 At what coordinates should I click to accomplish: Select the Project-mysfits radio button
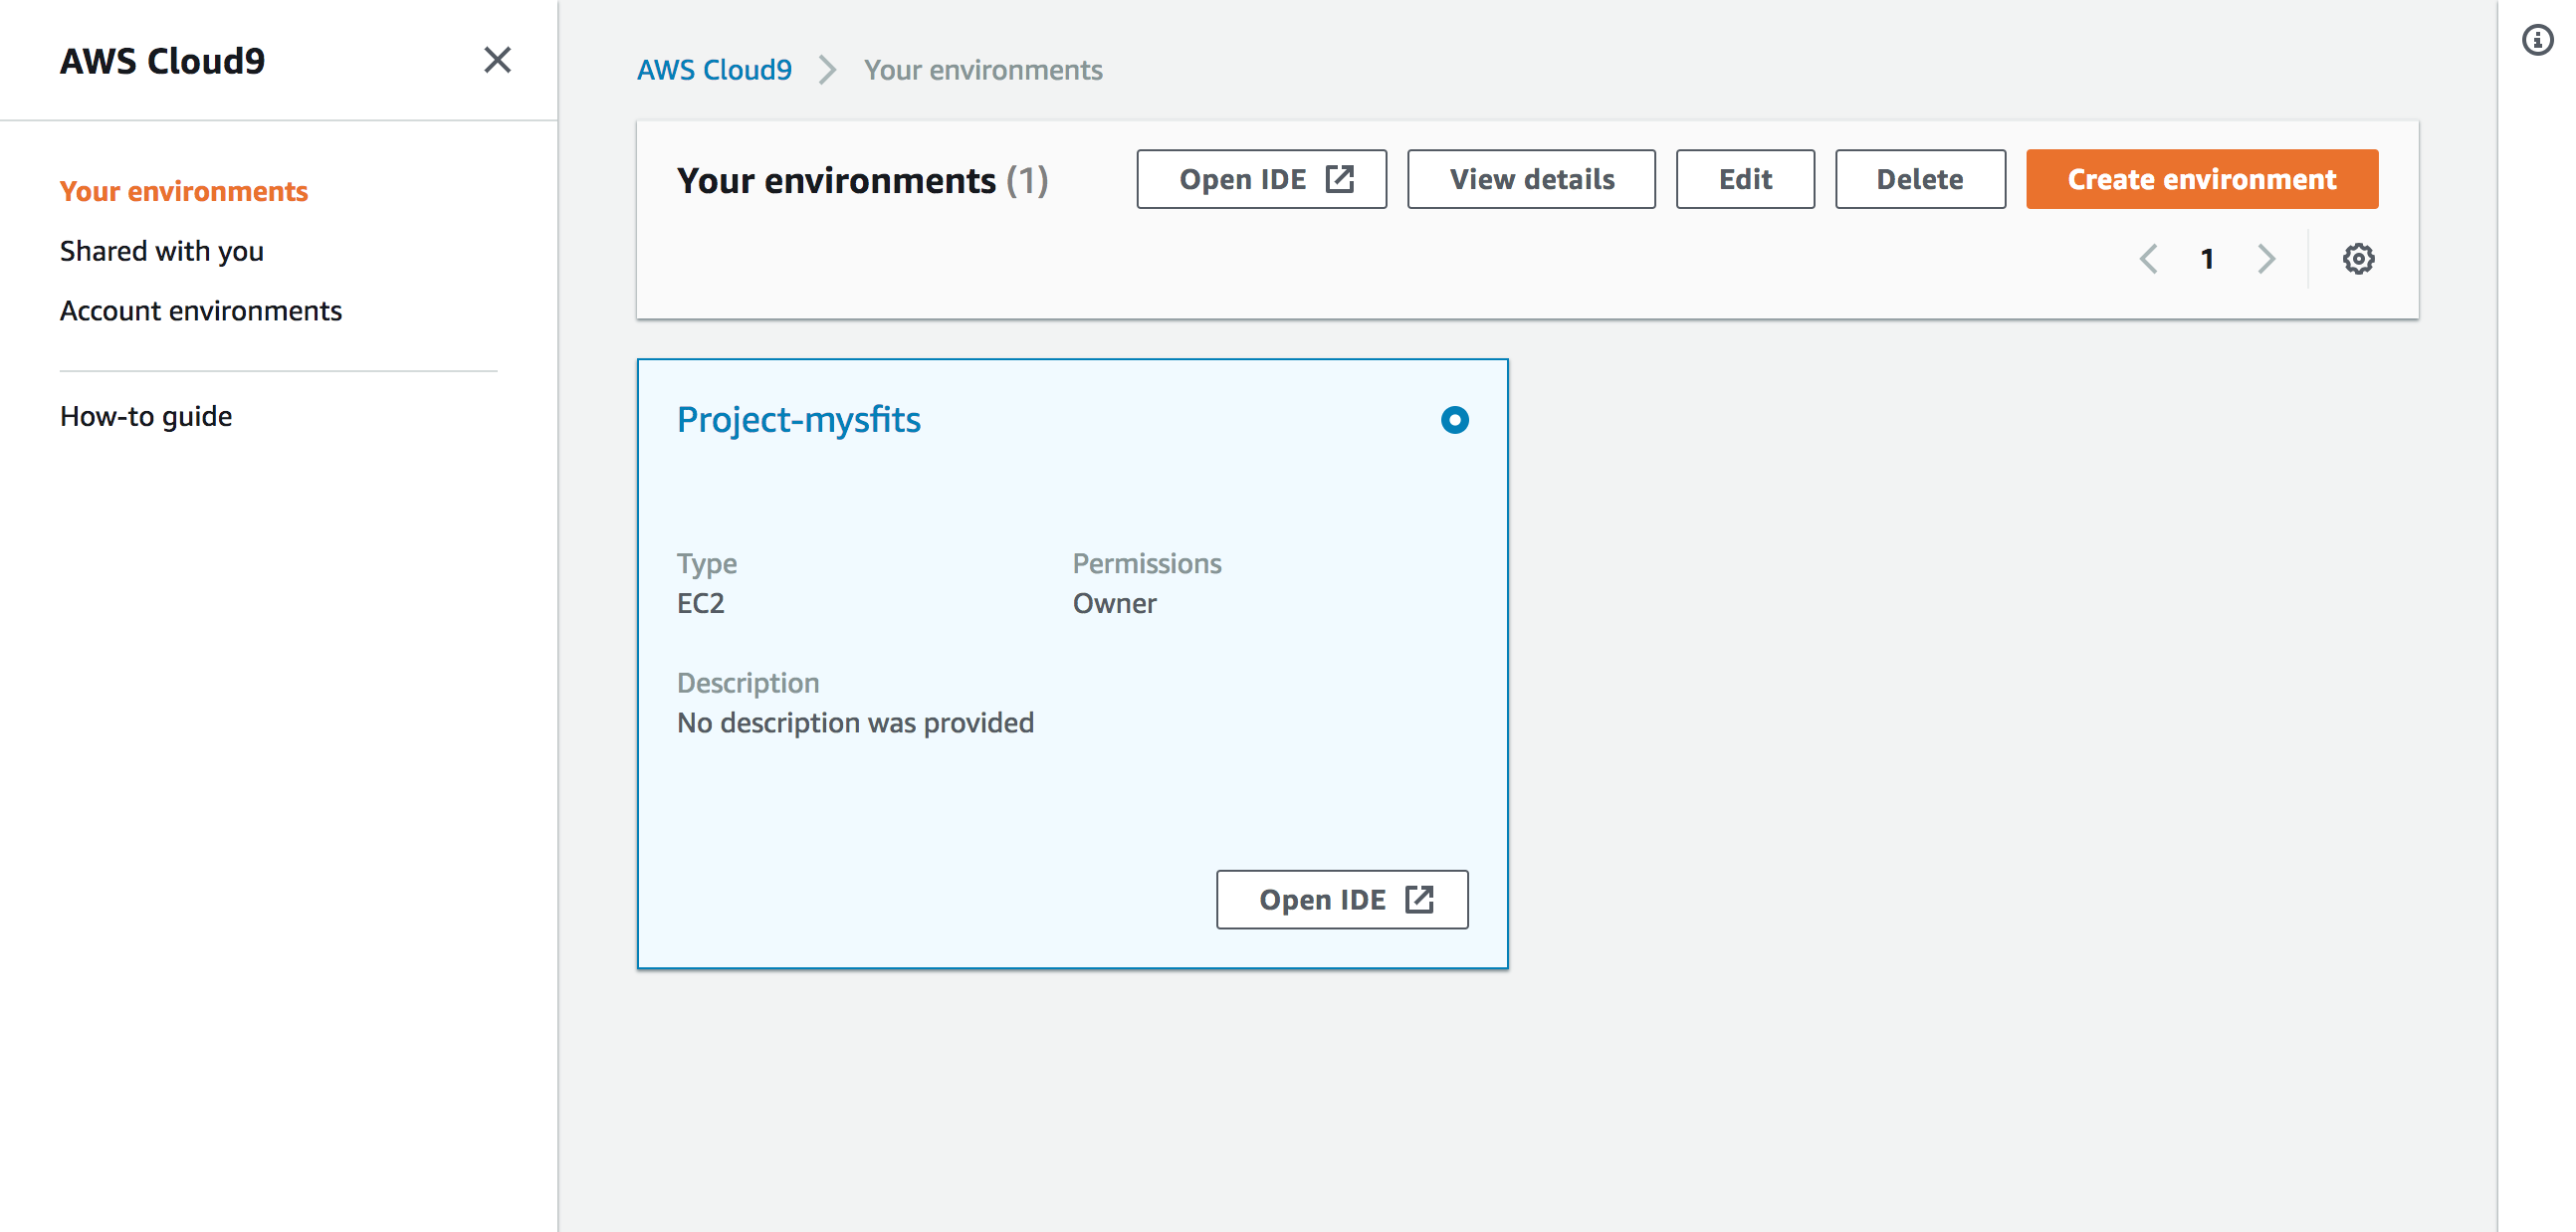tap(1455, 420)
